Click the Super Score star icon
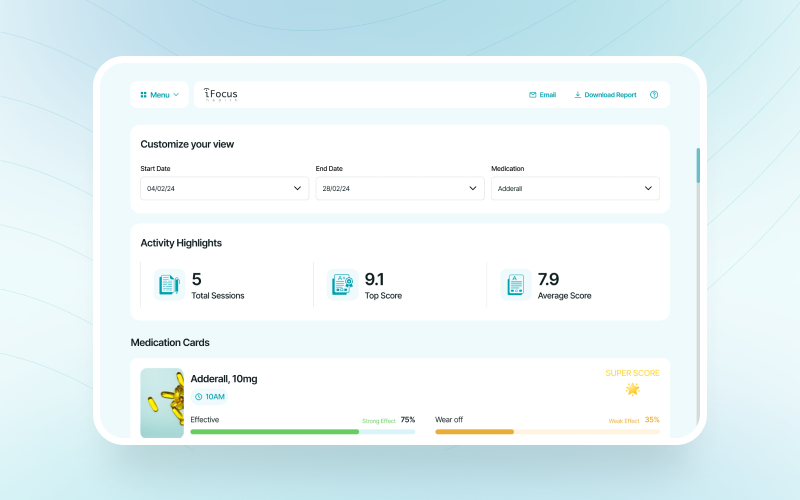Image resolution: width=800 pixels, height=500 pixels. (633, 389)
